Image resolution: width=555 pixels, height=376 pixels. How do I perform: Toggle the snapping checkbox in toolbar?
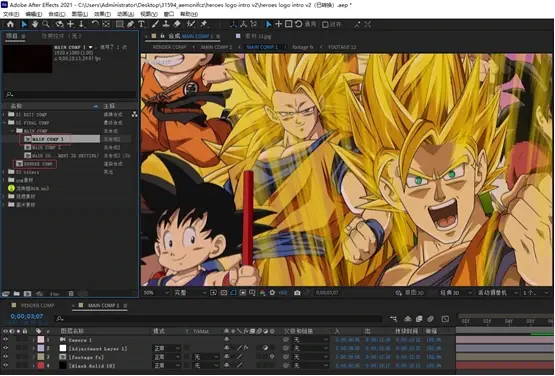point(325,24)
